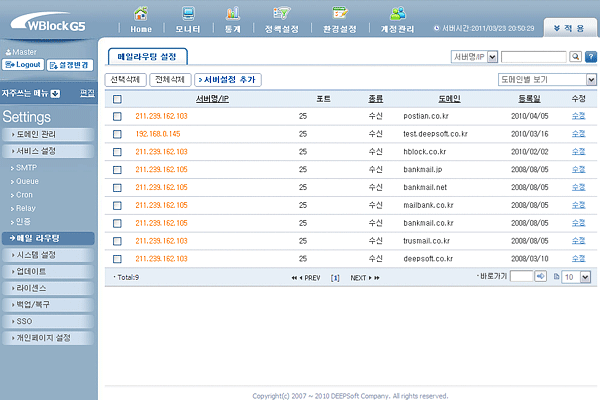Select the 메일라우팅 설정 tab
The height and width of the screenshot is (400, 600).
click(x=147, y=57)
